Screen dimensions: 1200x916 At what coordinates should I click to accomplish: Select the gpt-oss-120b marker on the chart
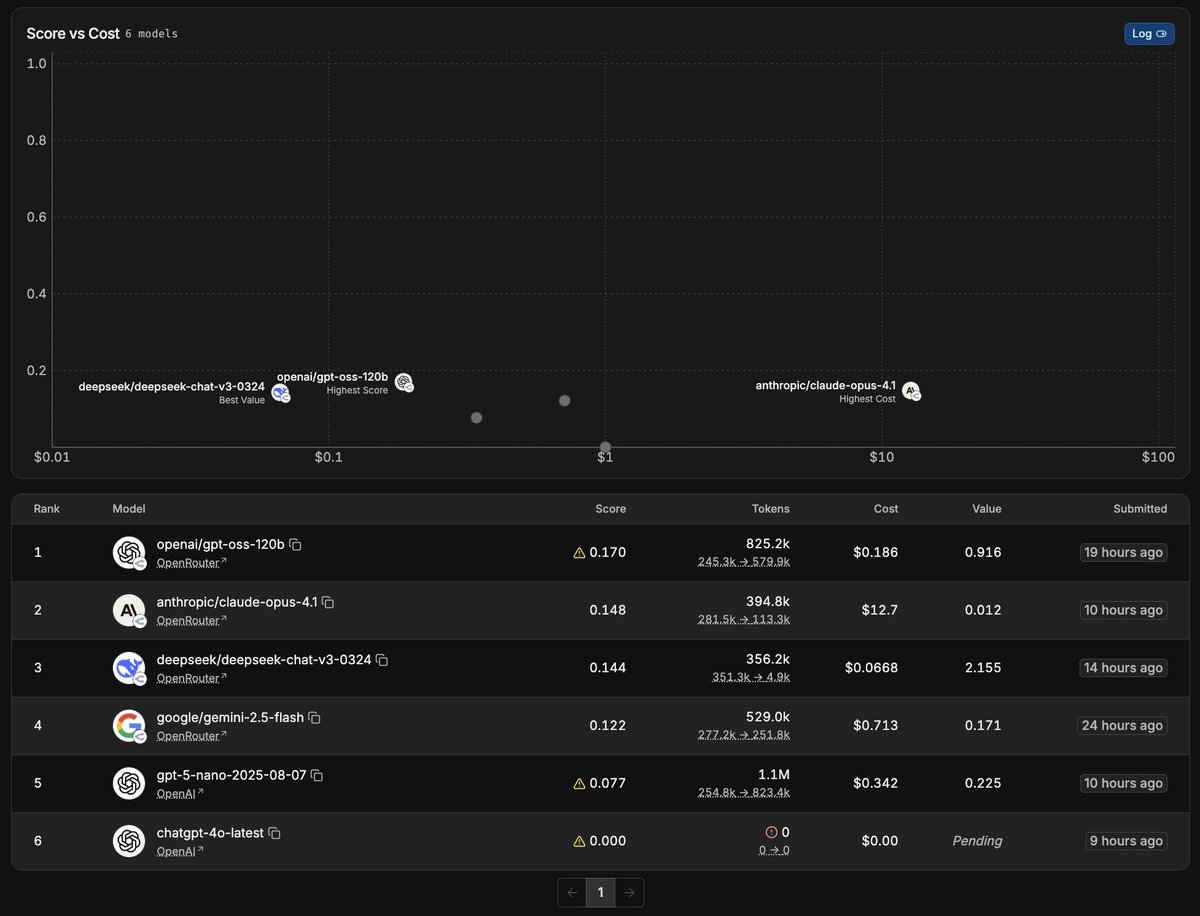(x=403, y=382)
